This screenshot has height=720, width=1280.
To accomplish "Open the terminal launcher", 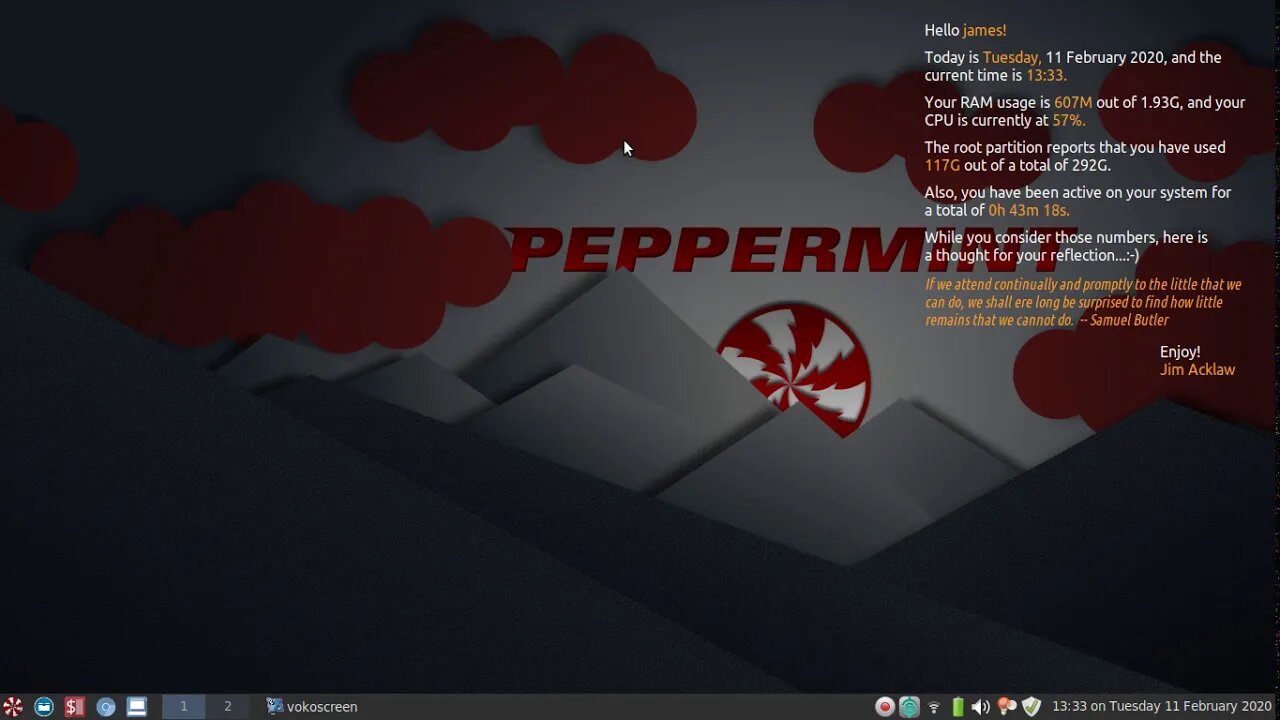I will [x=75, y=707].
